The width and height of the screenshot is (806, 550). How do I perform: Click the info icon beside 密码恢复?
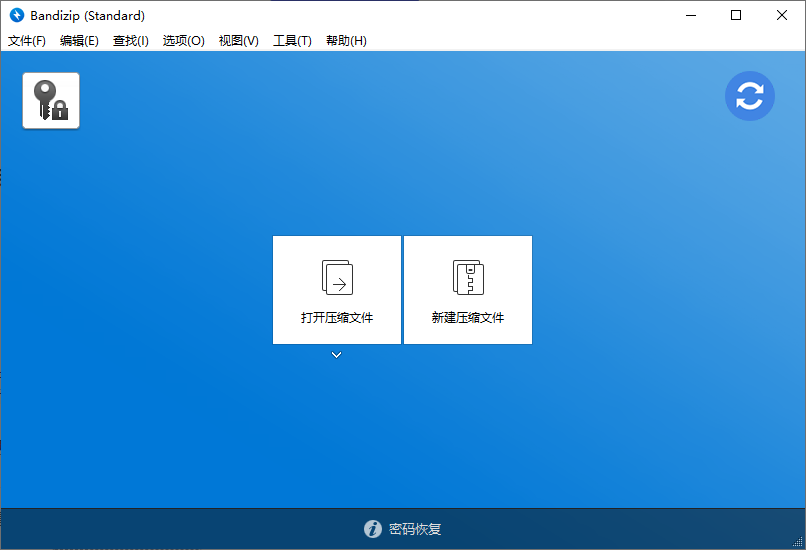373,528
